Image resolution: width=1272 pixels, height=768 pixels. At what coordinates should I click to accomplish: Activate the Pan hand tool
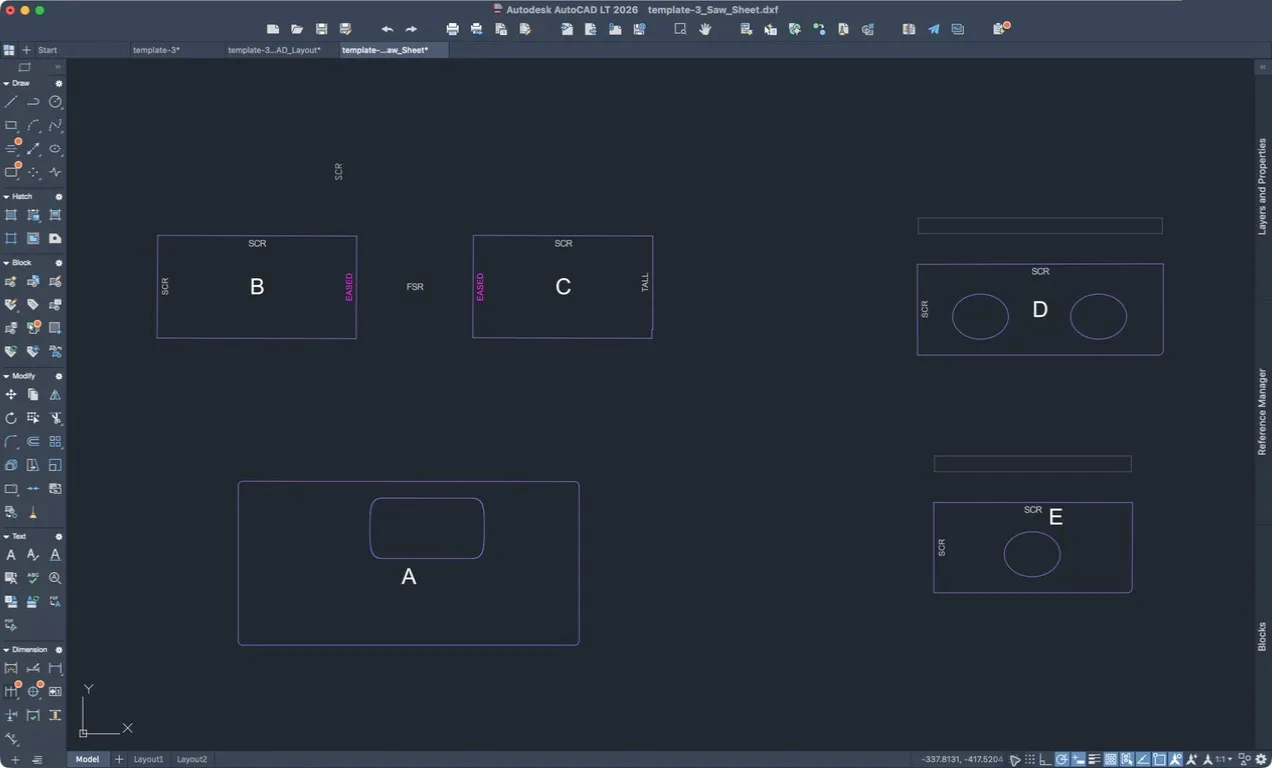click(705, 29)
